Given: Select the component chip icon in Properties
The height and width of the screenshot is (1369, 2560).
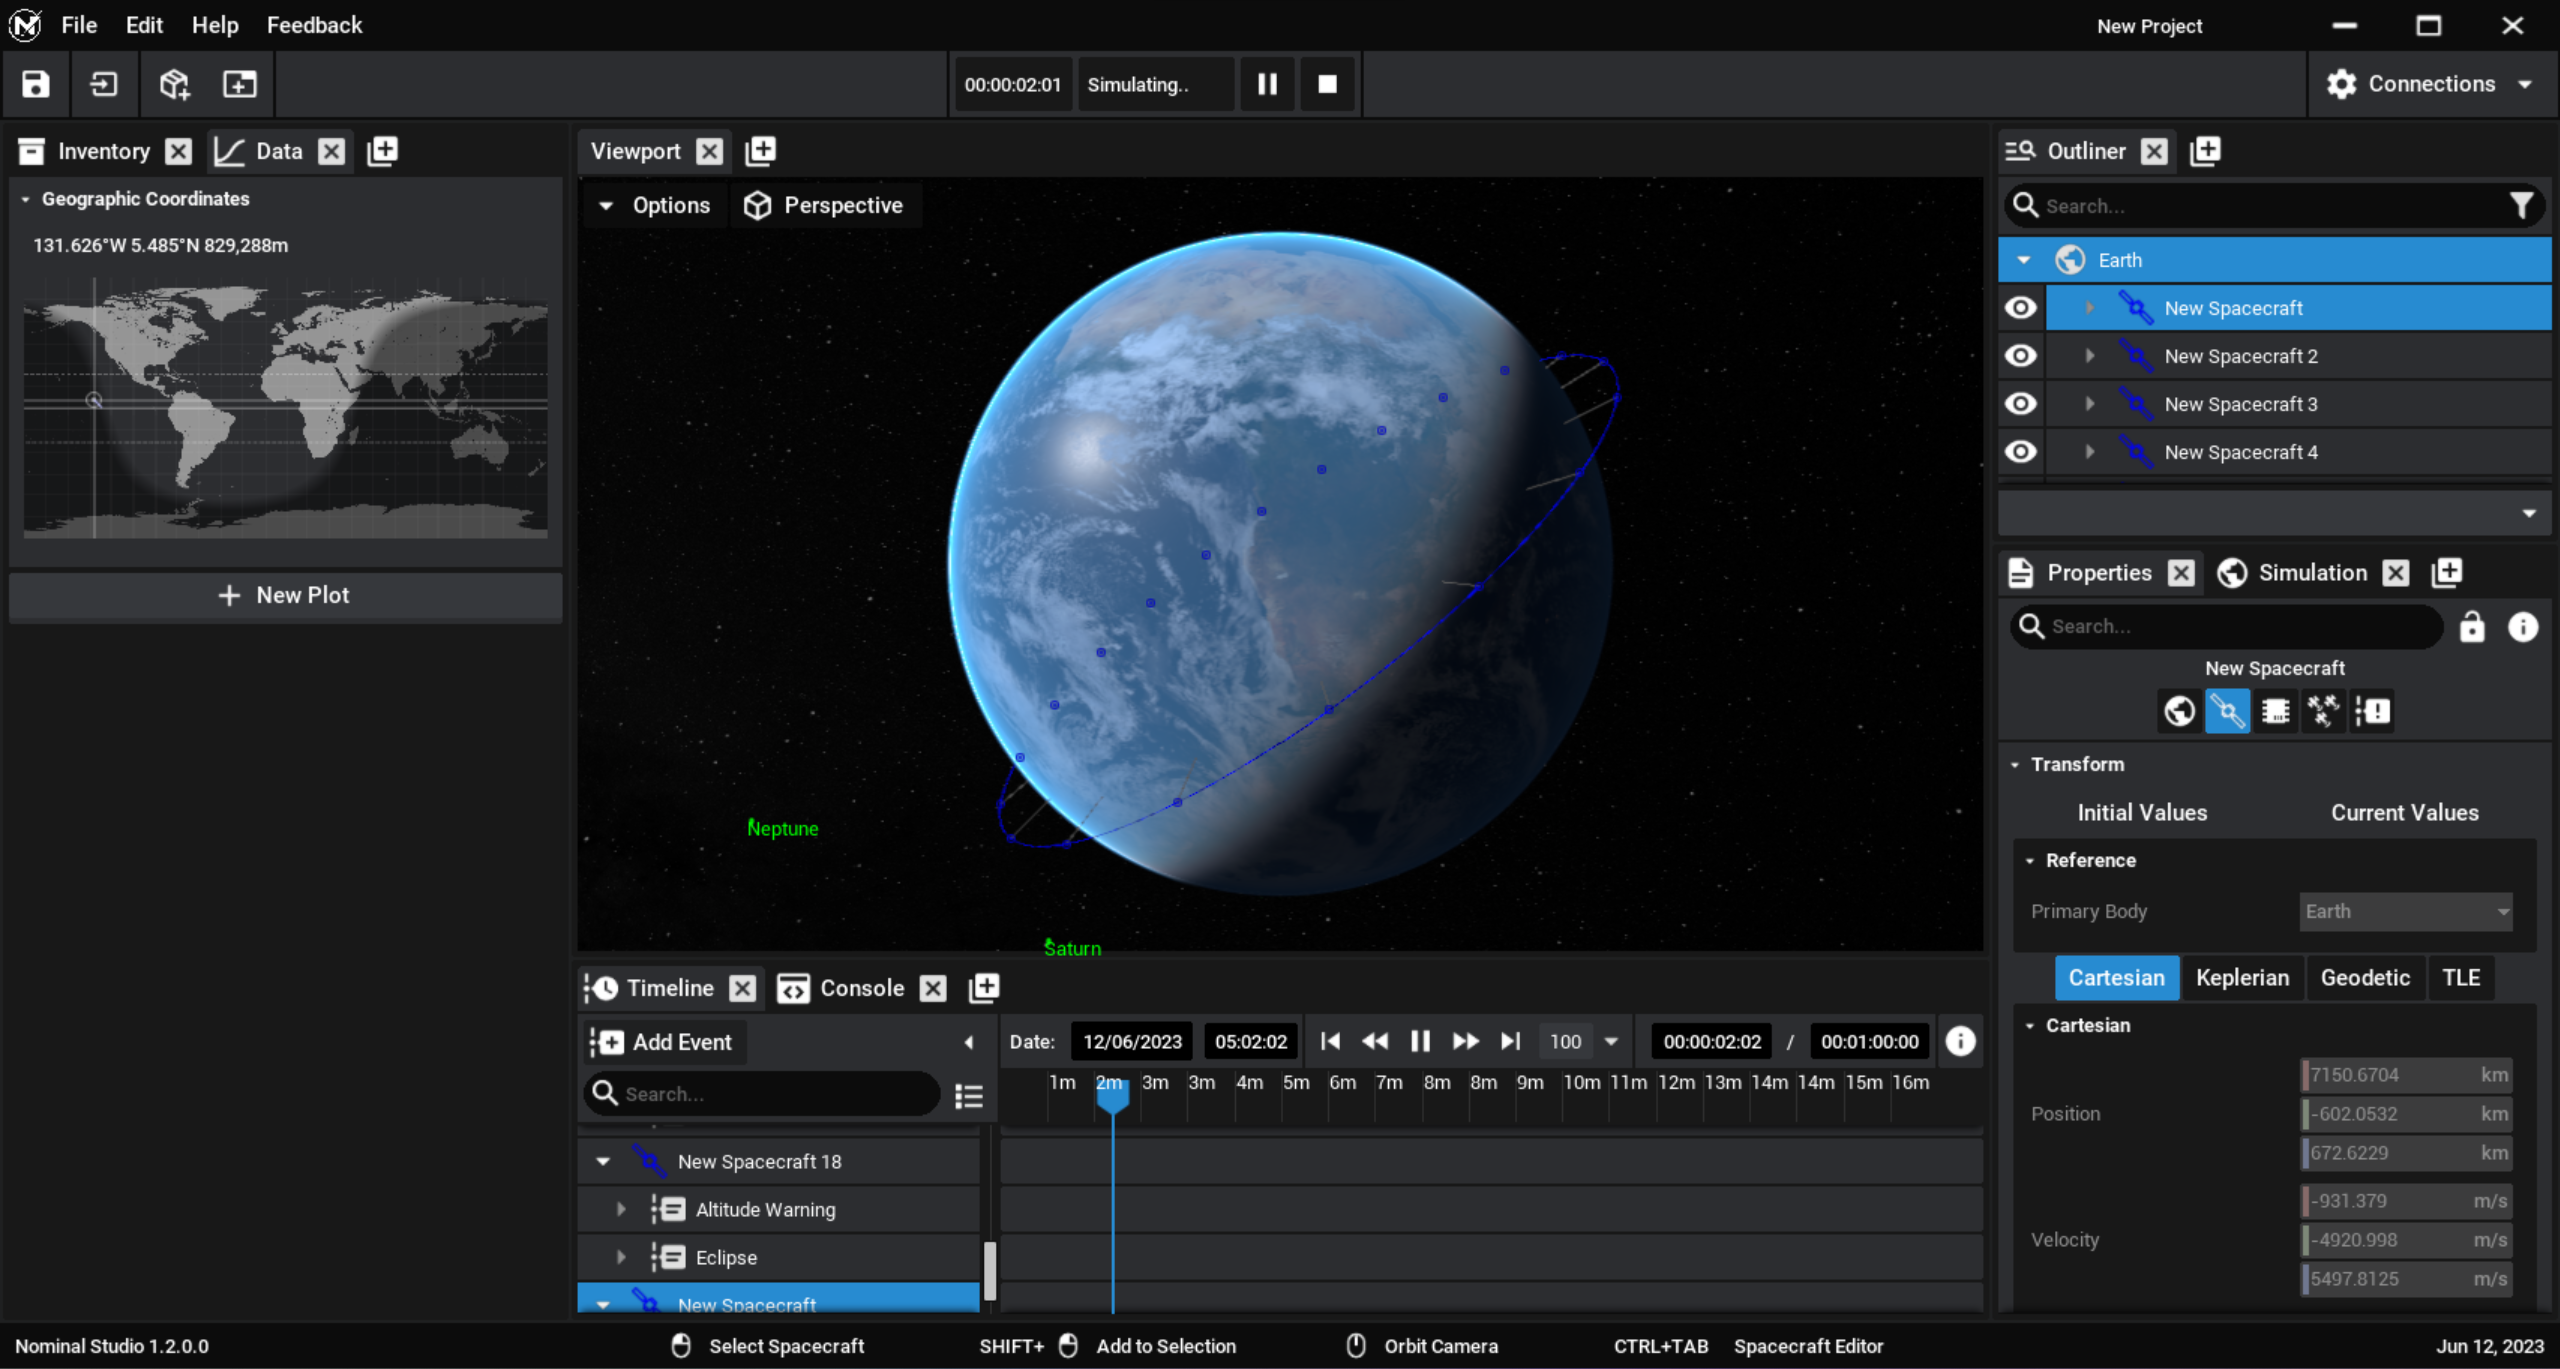Looking at the screenshot, I should point(2275,711).
